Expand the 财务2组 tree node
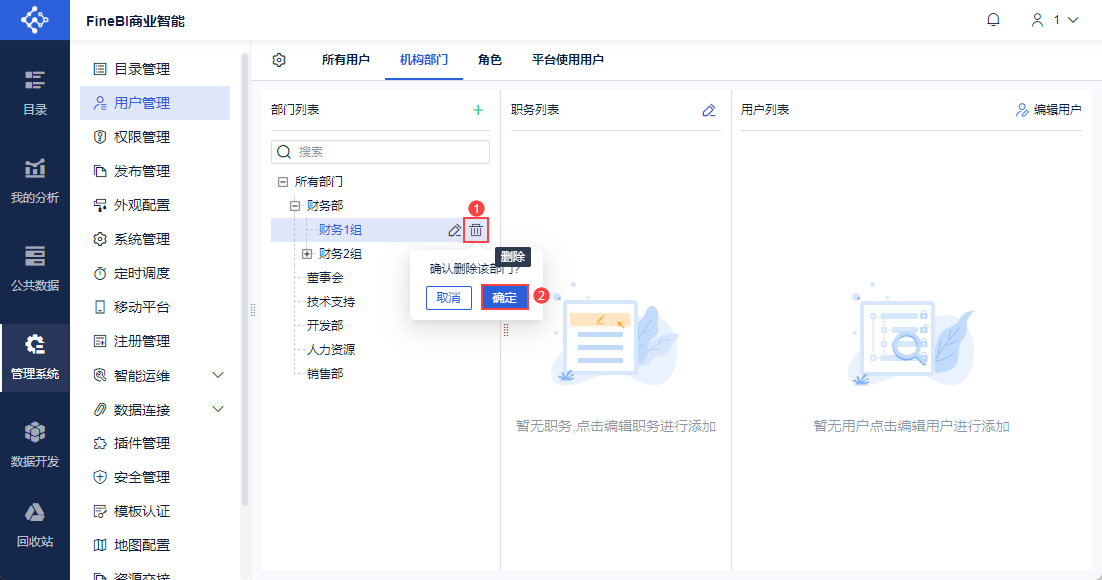Screen dimensions: 1102x580 (306, 254)
